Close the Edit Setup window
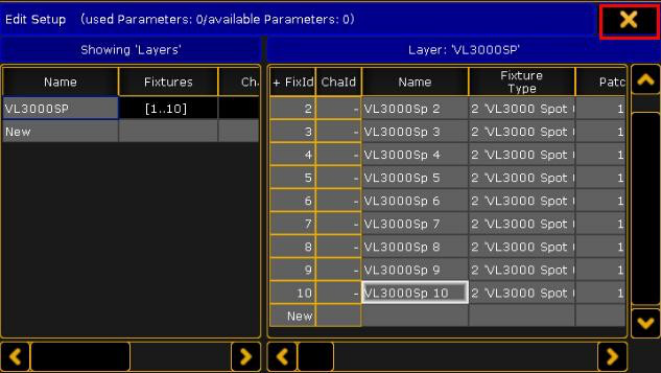The width and height of the screenshot is (661, 373). pyautogui.click(x=629, y=20)
